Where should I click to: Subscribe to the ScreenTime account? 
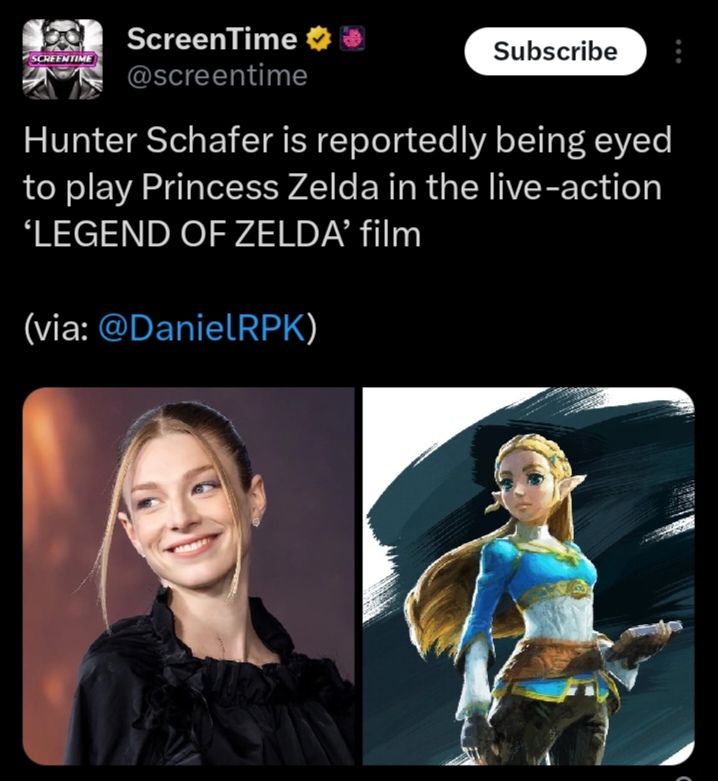pos(555,51)
